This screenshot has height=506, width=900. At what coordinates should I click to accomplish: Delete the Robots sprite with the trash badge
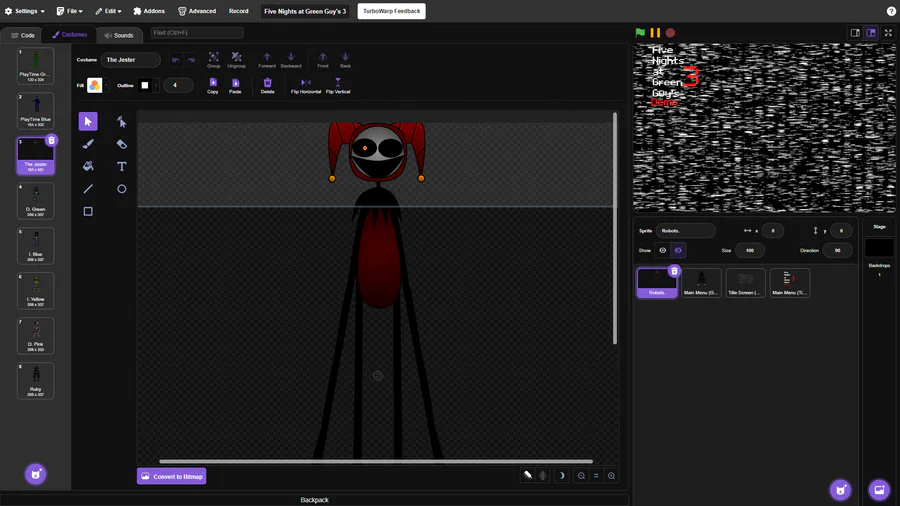click(x=674, y=271)
